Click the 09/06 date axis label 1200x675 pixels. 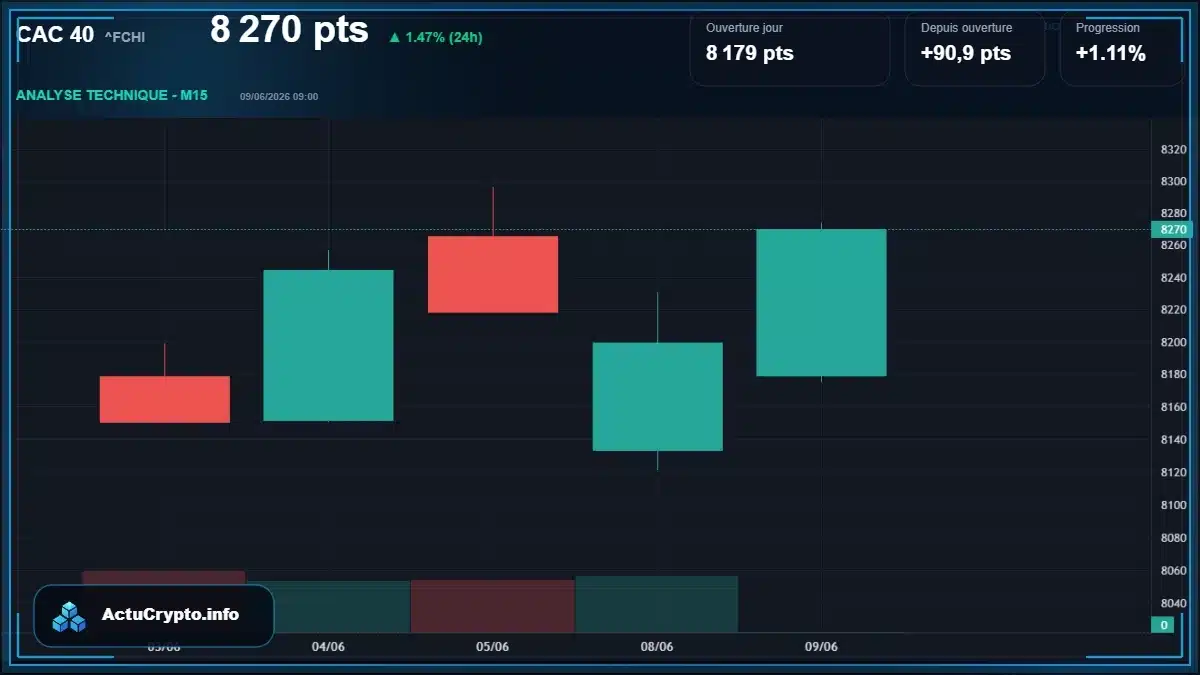[821, 647]
